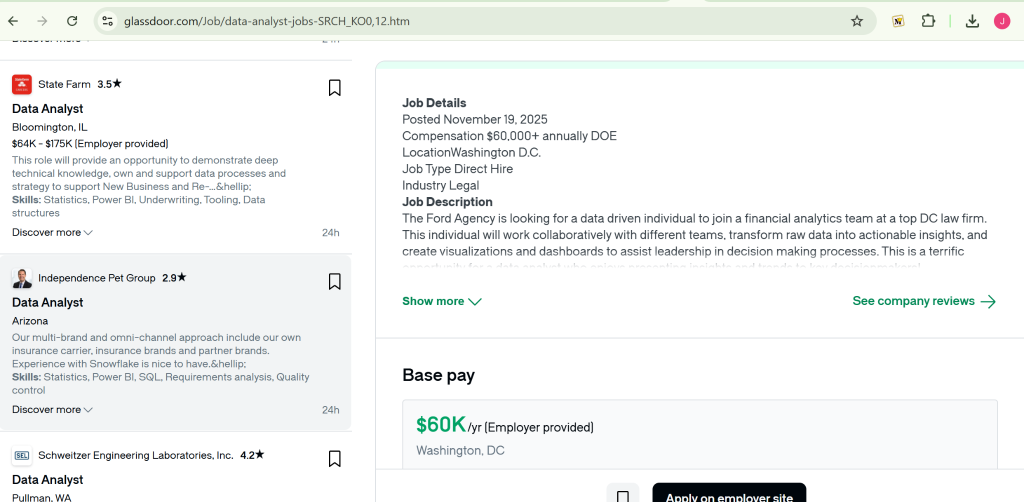View site information icon in address bar
Image resolution: width=1024 pixels, height=502 pixels.
pyautogui.click(x=107, y=21)
